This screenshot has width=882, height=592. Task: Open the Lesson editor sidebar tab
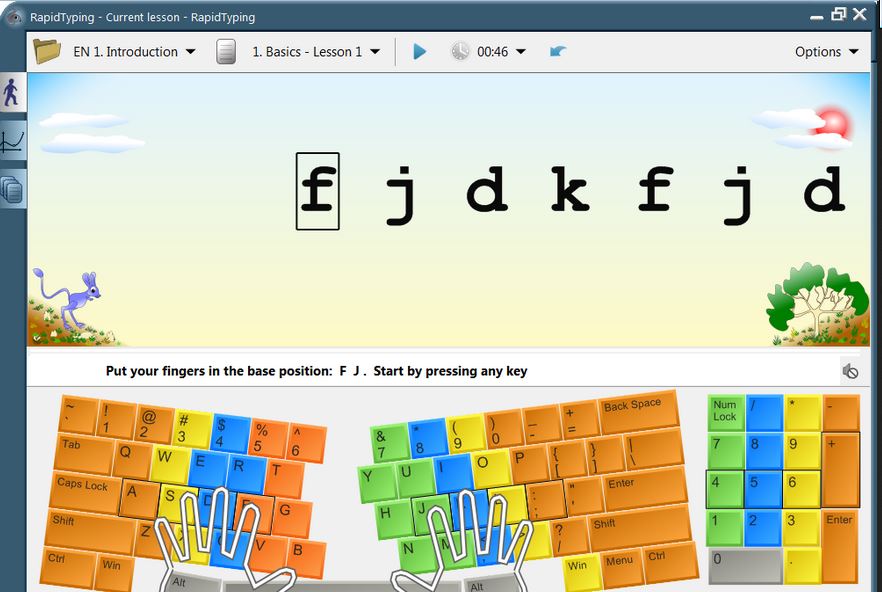point(12,189)
